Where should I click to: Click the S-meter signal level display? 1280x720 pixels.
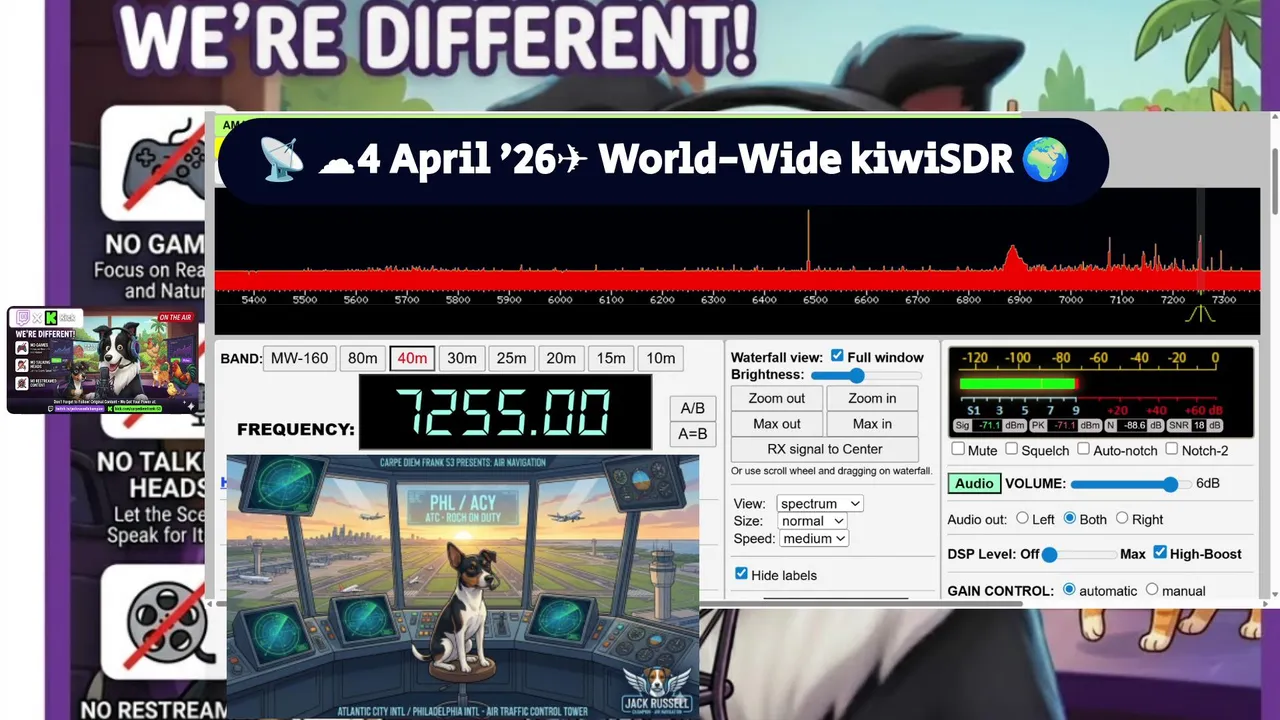tap(1100, 390)
